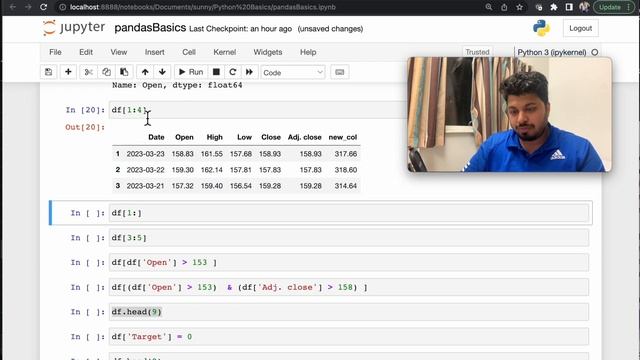Cut selected cells with scissors icon
640x360 pixels.
click(88, 72)
